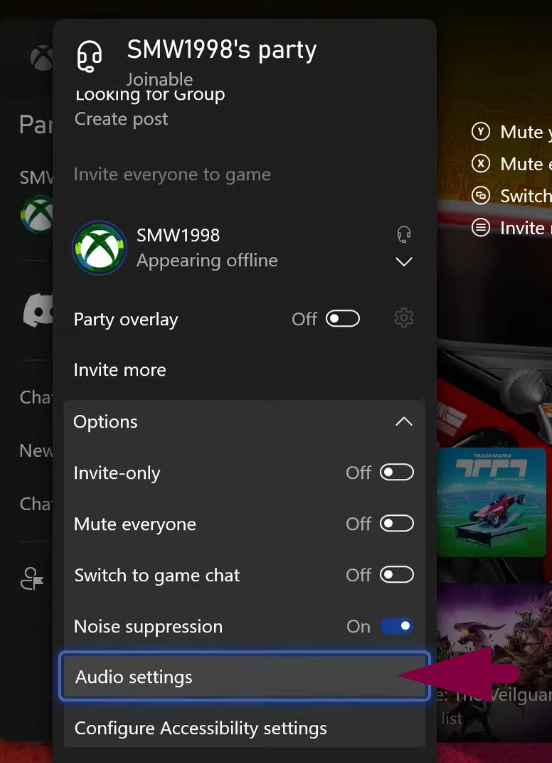The width and height of the screenshot is (552, 763).
Task: Choose Invite everyone to game
Action: coord(172,174)
